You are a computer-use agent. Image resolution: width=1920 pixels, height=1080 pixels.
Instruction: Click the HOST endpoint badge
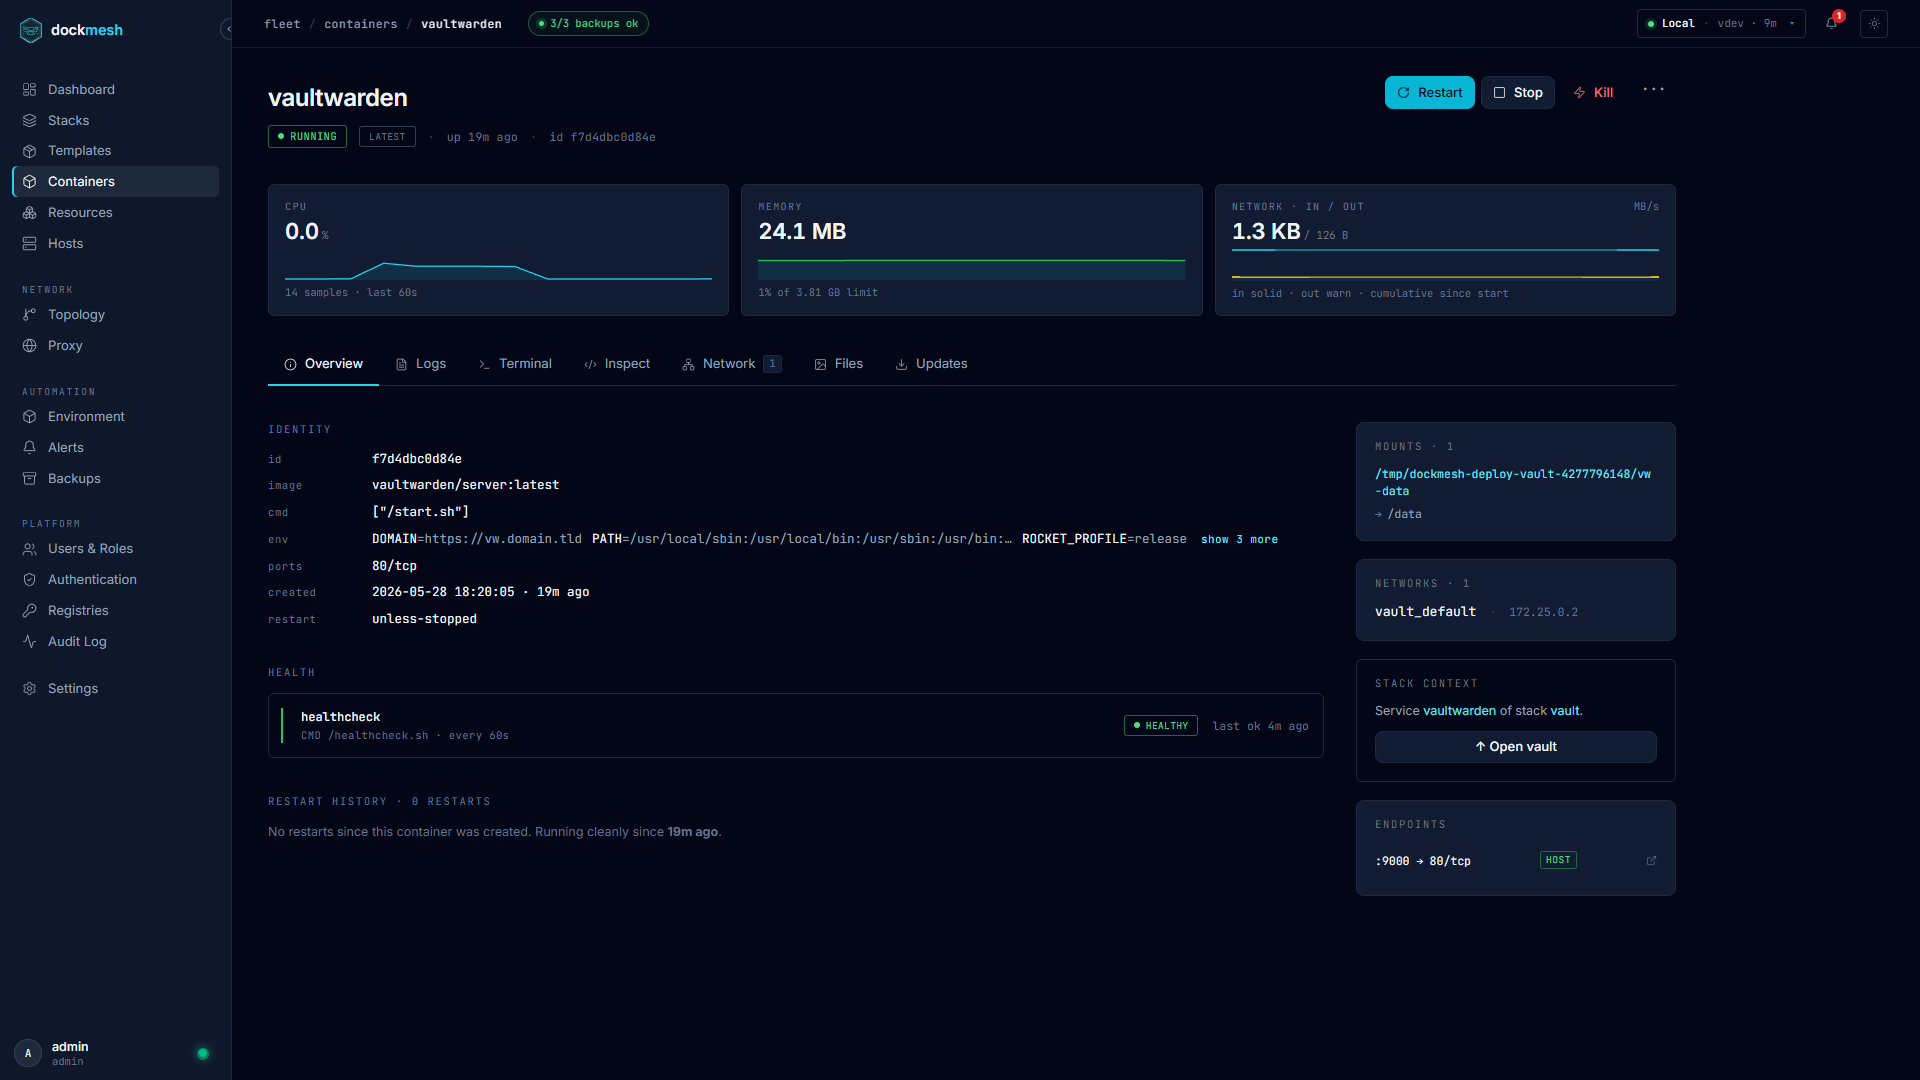[x=1558, y=860]
